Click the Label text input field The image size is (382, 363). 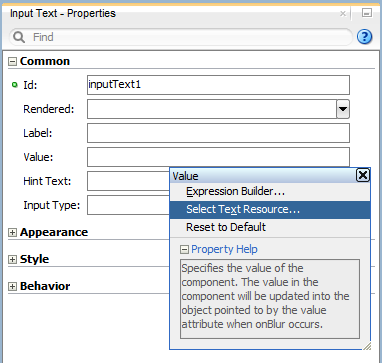218,133
